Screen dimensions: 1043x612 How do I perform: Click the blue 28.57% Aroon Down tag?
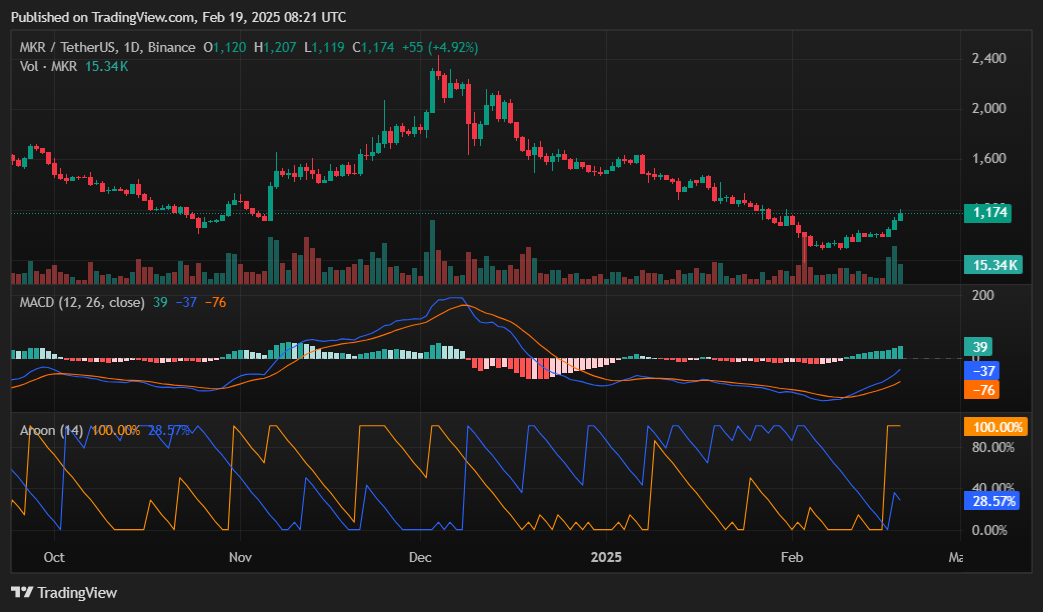coord(990,500)
